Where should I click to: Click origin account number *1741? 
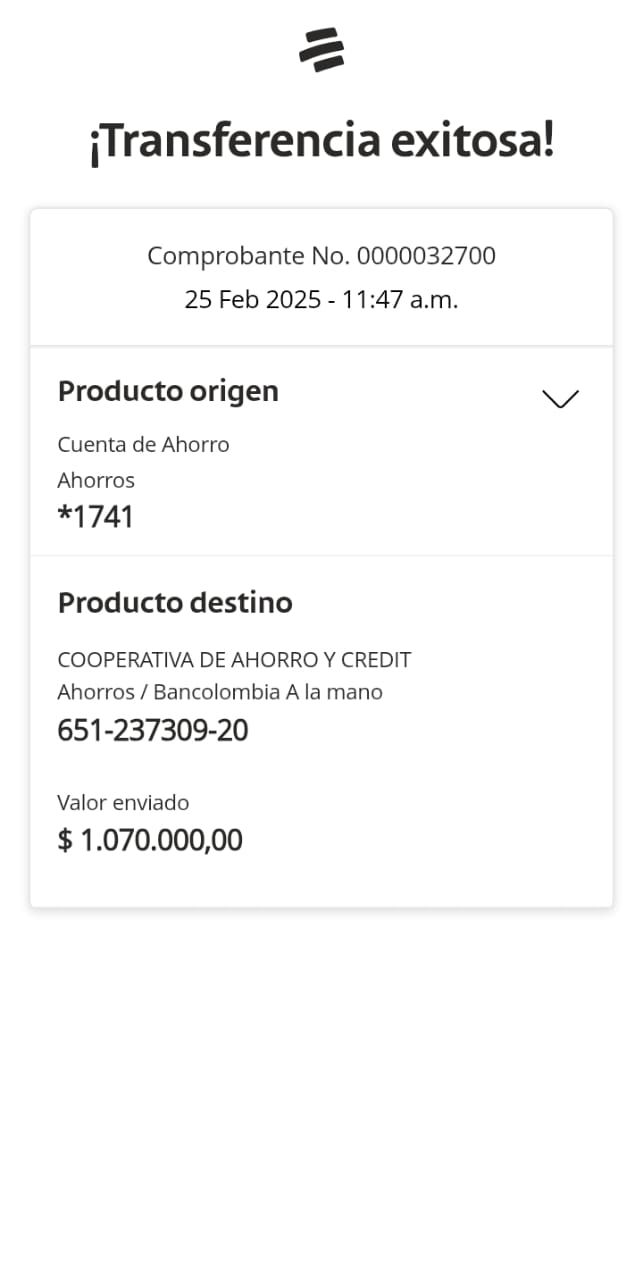(96, 517)
